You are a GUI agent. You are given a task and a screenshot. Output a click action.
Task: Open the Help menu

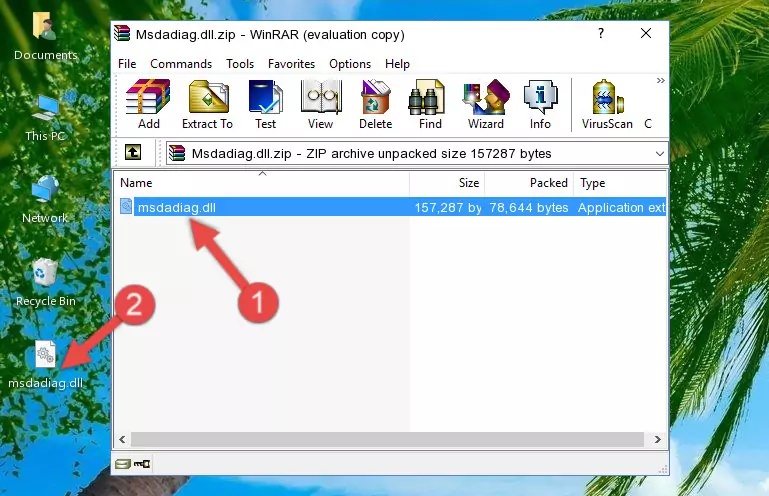tap(397, 64)
